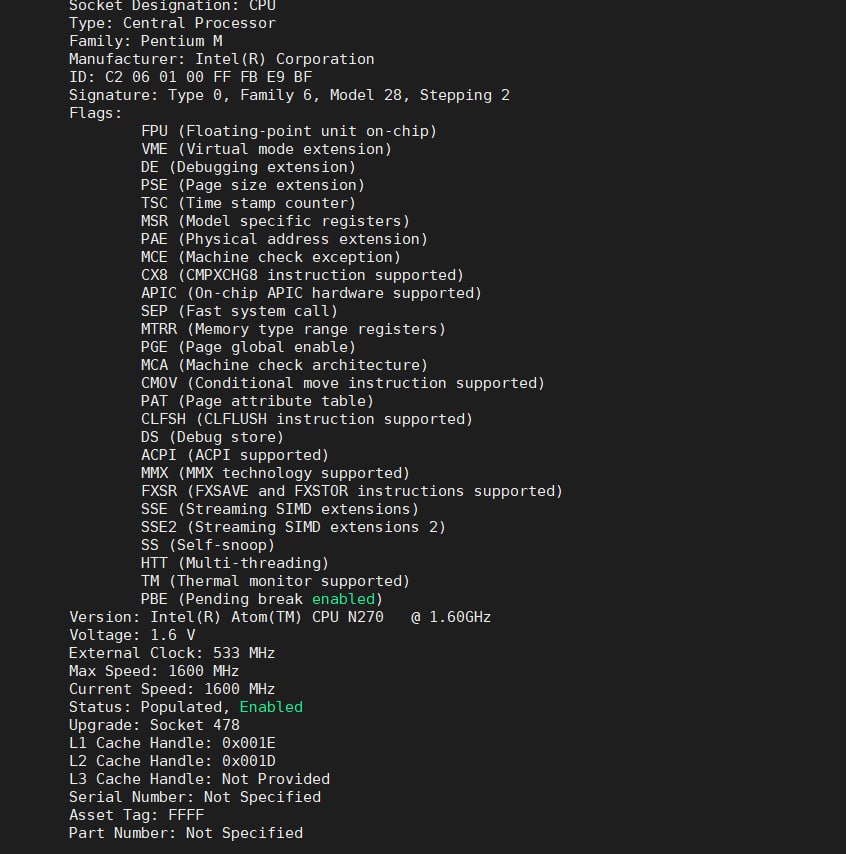Click the "External Clock: 533 MHz" line
846x854 pixels.
pos(172,653)
